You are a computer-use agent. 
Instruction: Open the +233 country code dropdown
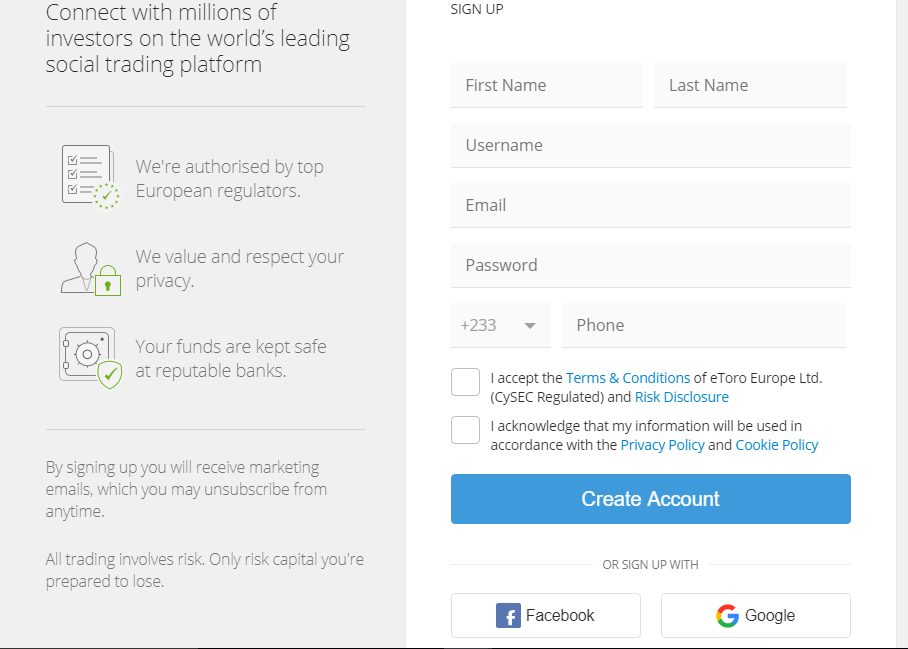pyautogui.click(x=500, y=326)
